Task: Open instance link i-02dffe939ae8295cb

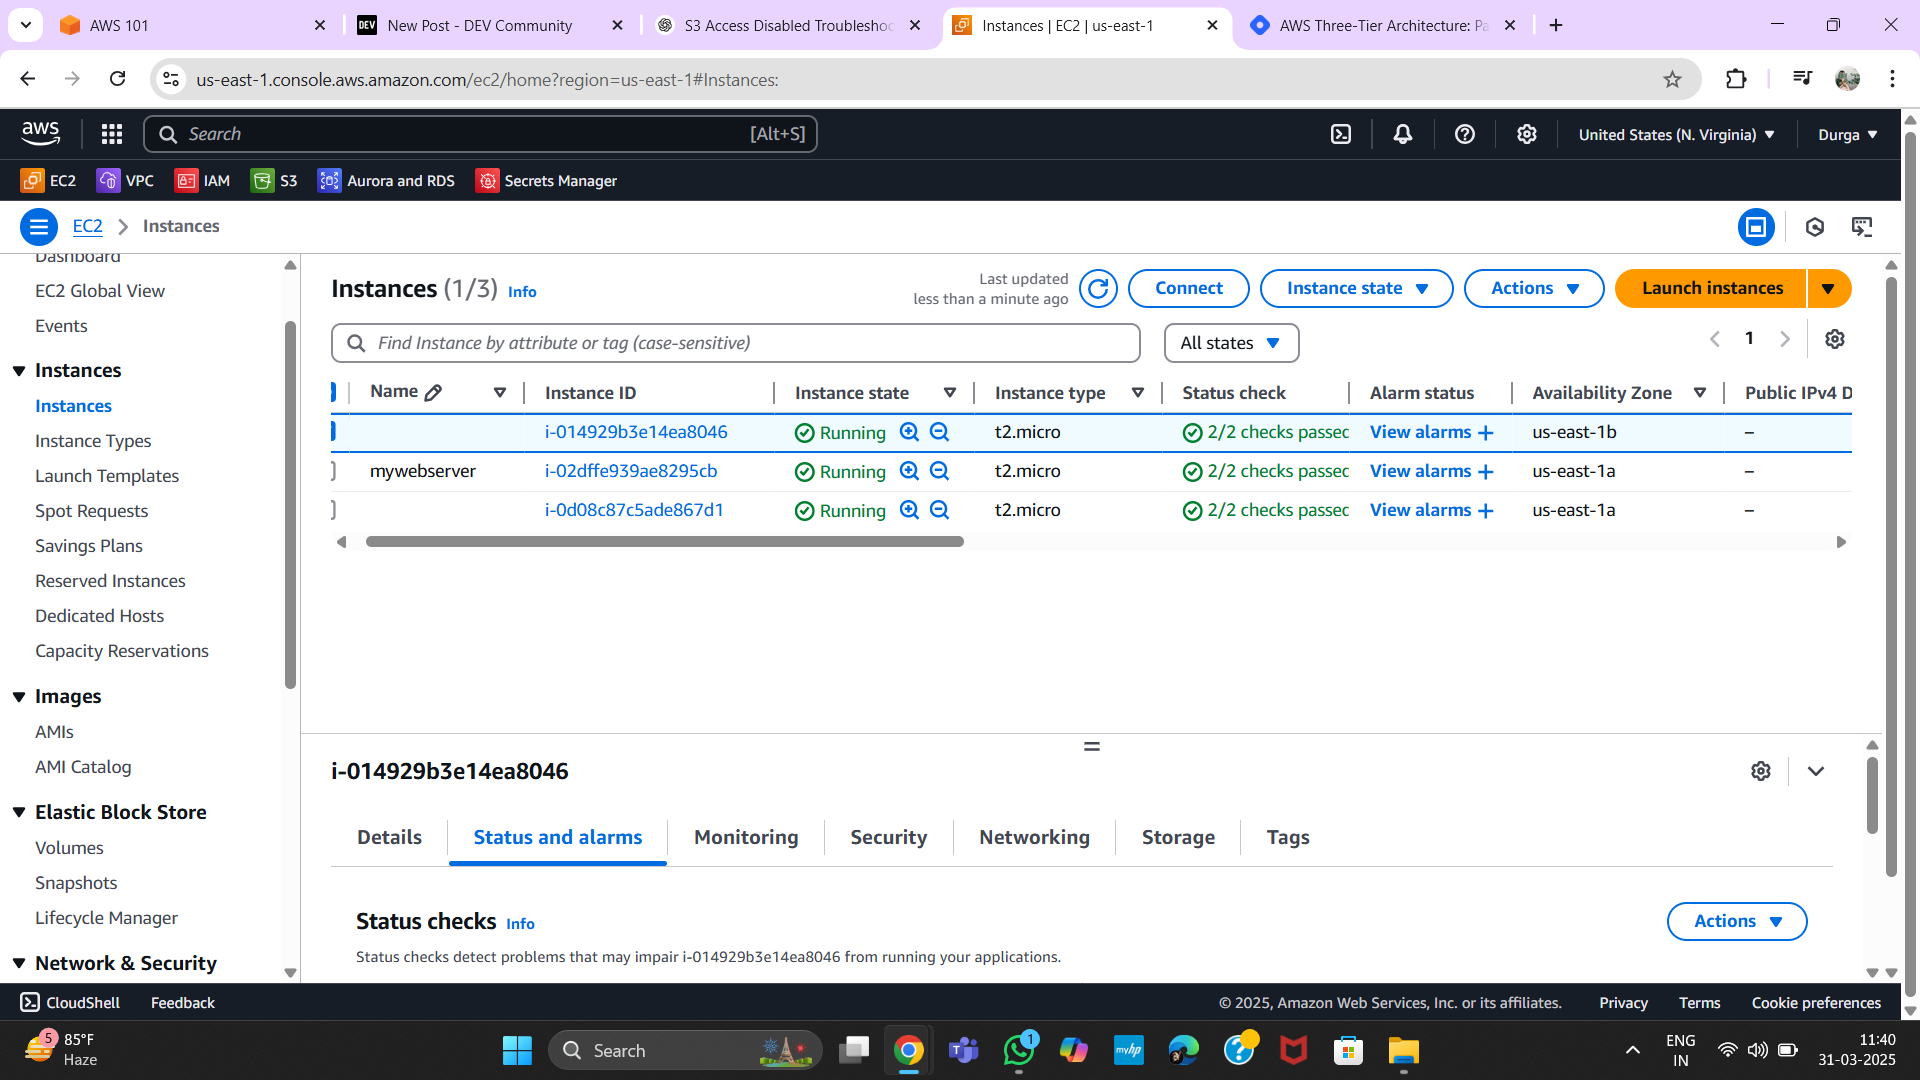Action: click(x=631, y=471)
